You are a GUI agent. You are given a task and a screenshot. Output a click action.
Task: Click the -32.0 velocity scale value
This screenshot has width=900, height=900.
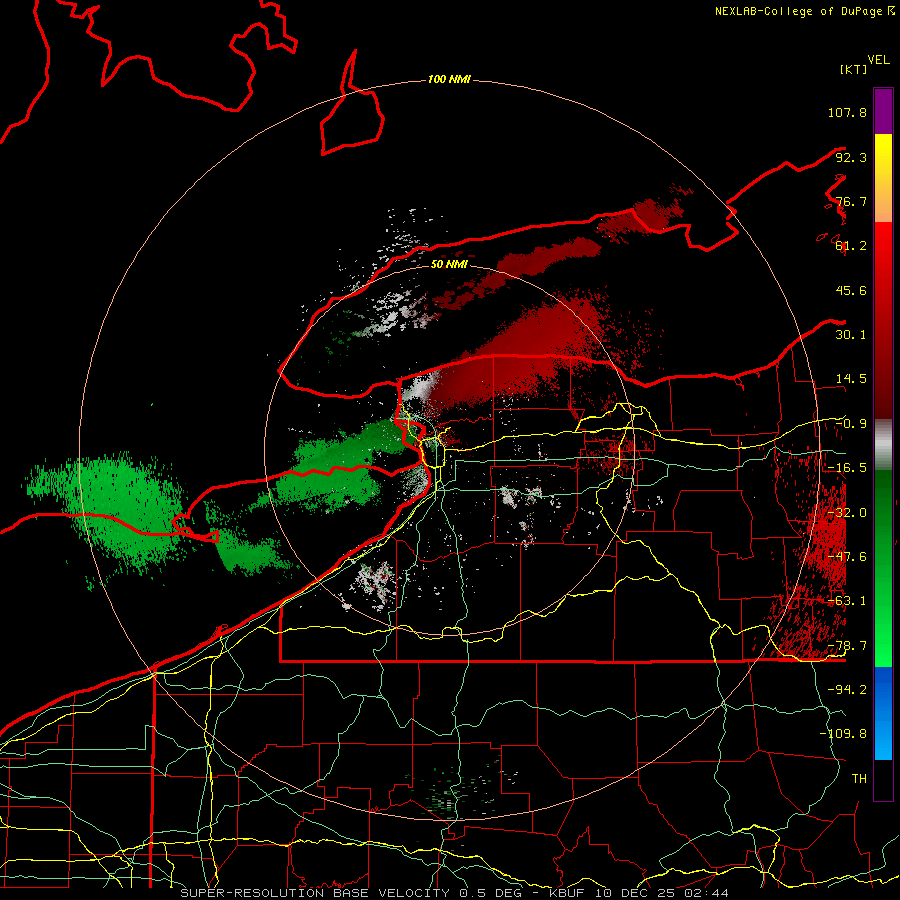[847, 513]
